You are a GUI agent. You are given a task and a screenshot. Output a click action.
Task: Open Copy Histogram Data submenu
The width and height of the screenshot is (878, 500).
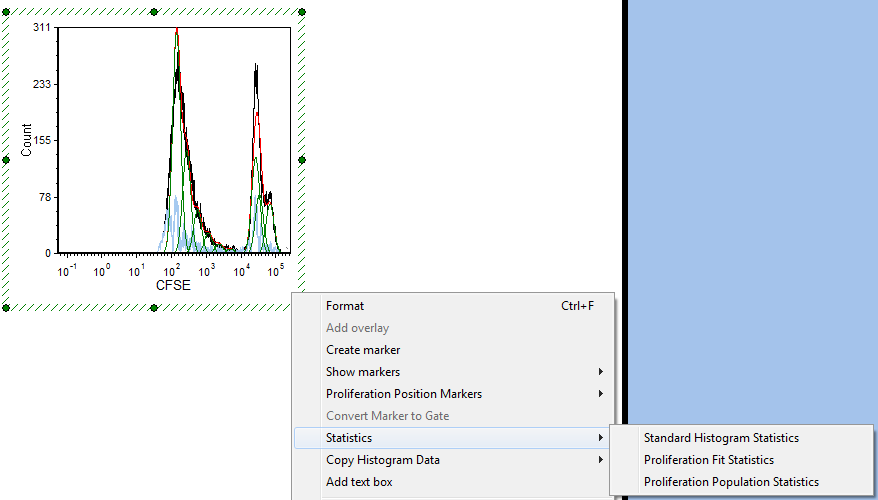pyautogui.click(x=454, y=460)
